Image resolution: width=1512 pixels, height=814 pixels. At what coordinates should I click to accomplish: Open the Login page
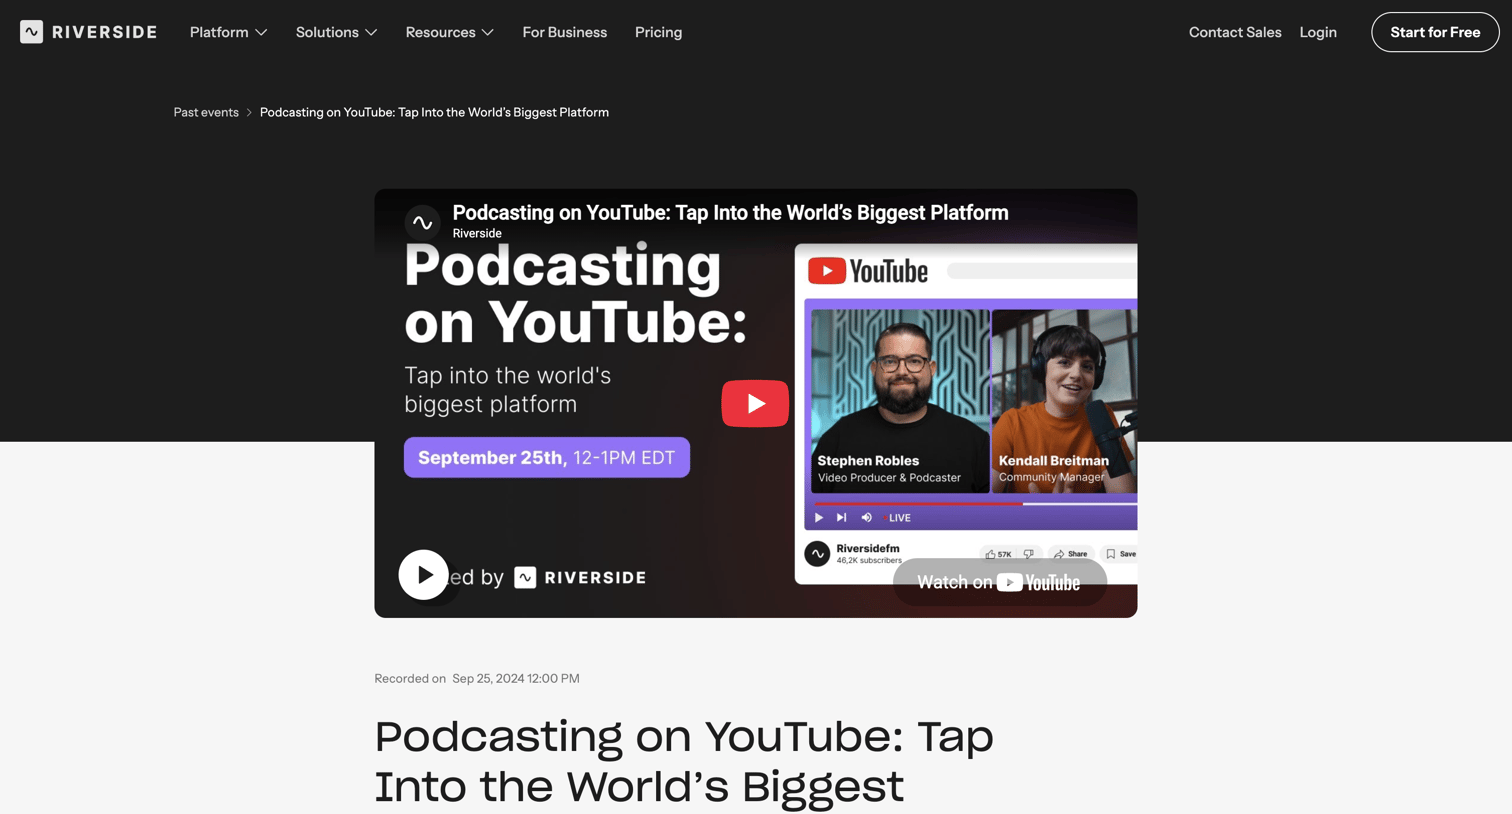click(1318, 32)
